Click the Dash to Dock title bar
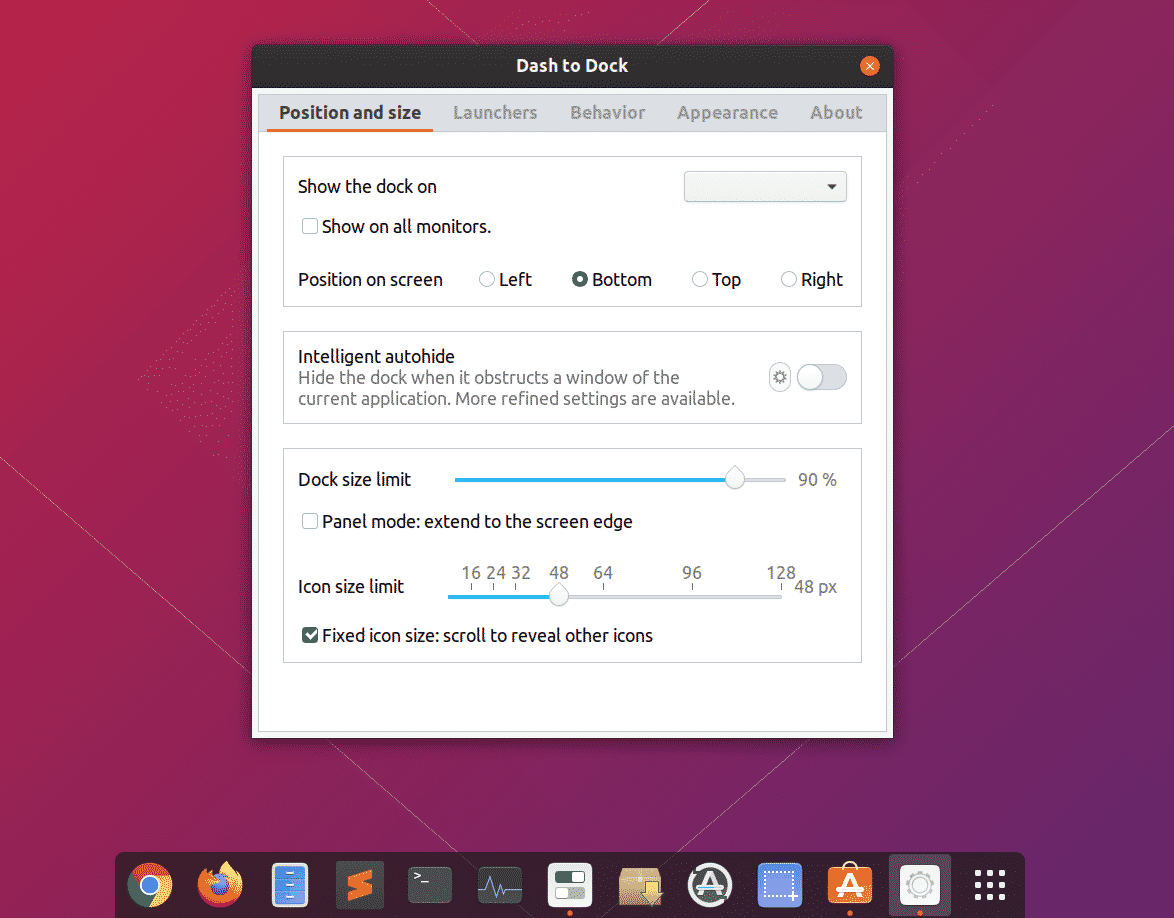This screenshot has height=918, width=1174. [572, 66]
